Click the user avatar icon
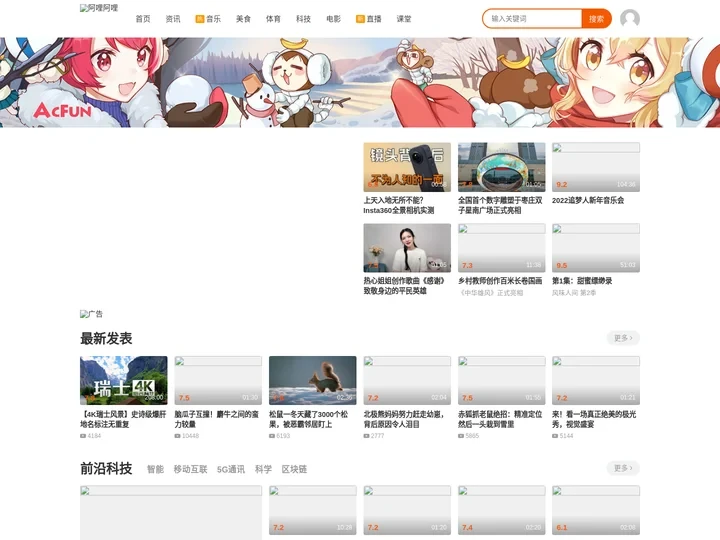720x540 pixels. tap(630, 19)
